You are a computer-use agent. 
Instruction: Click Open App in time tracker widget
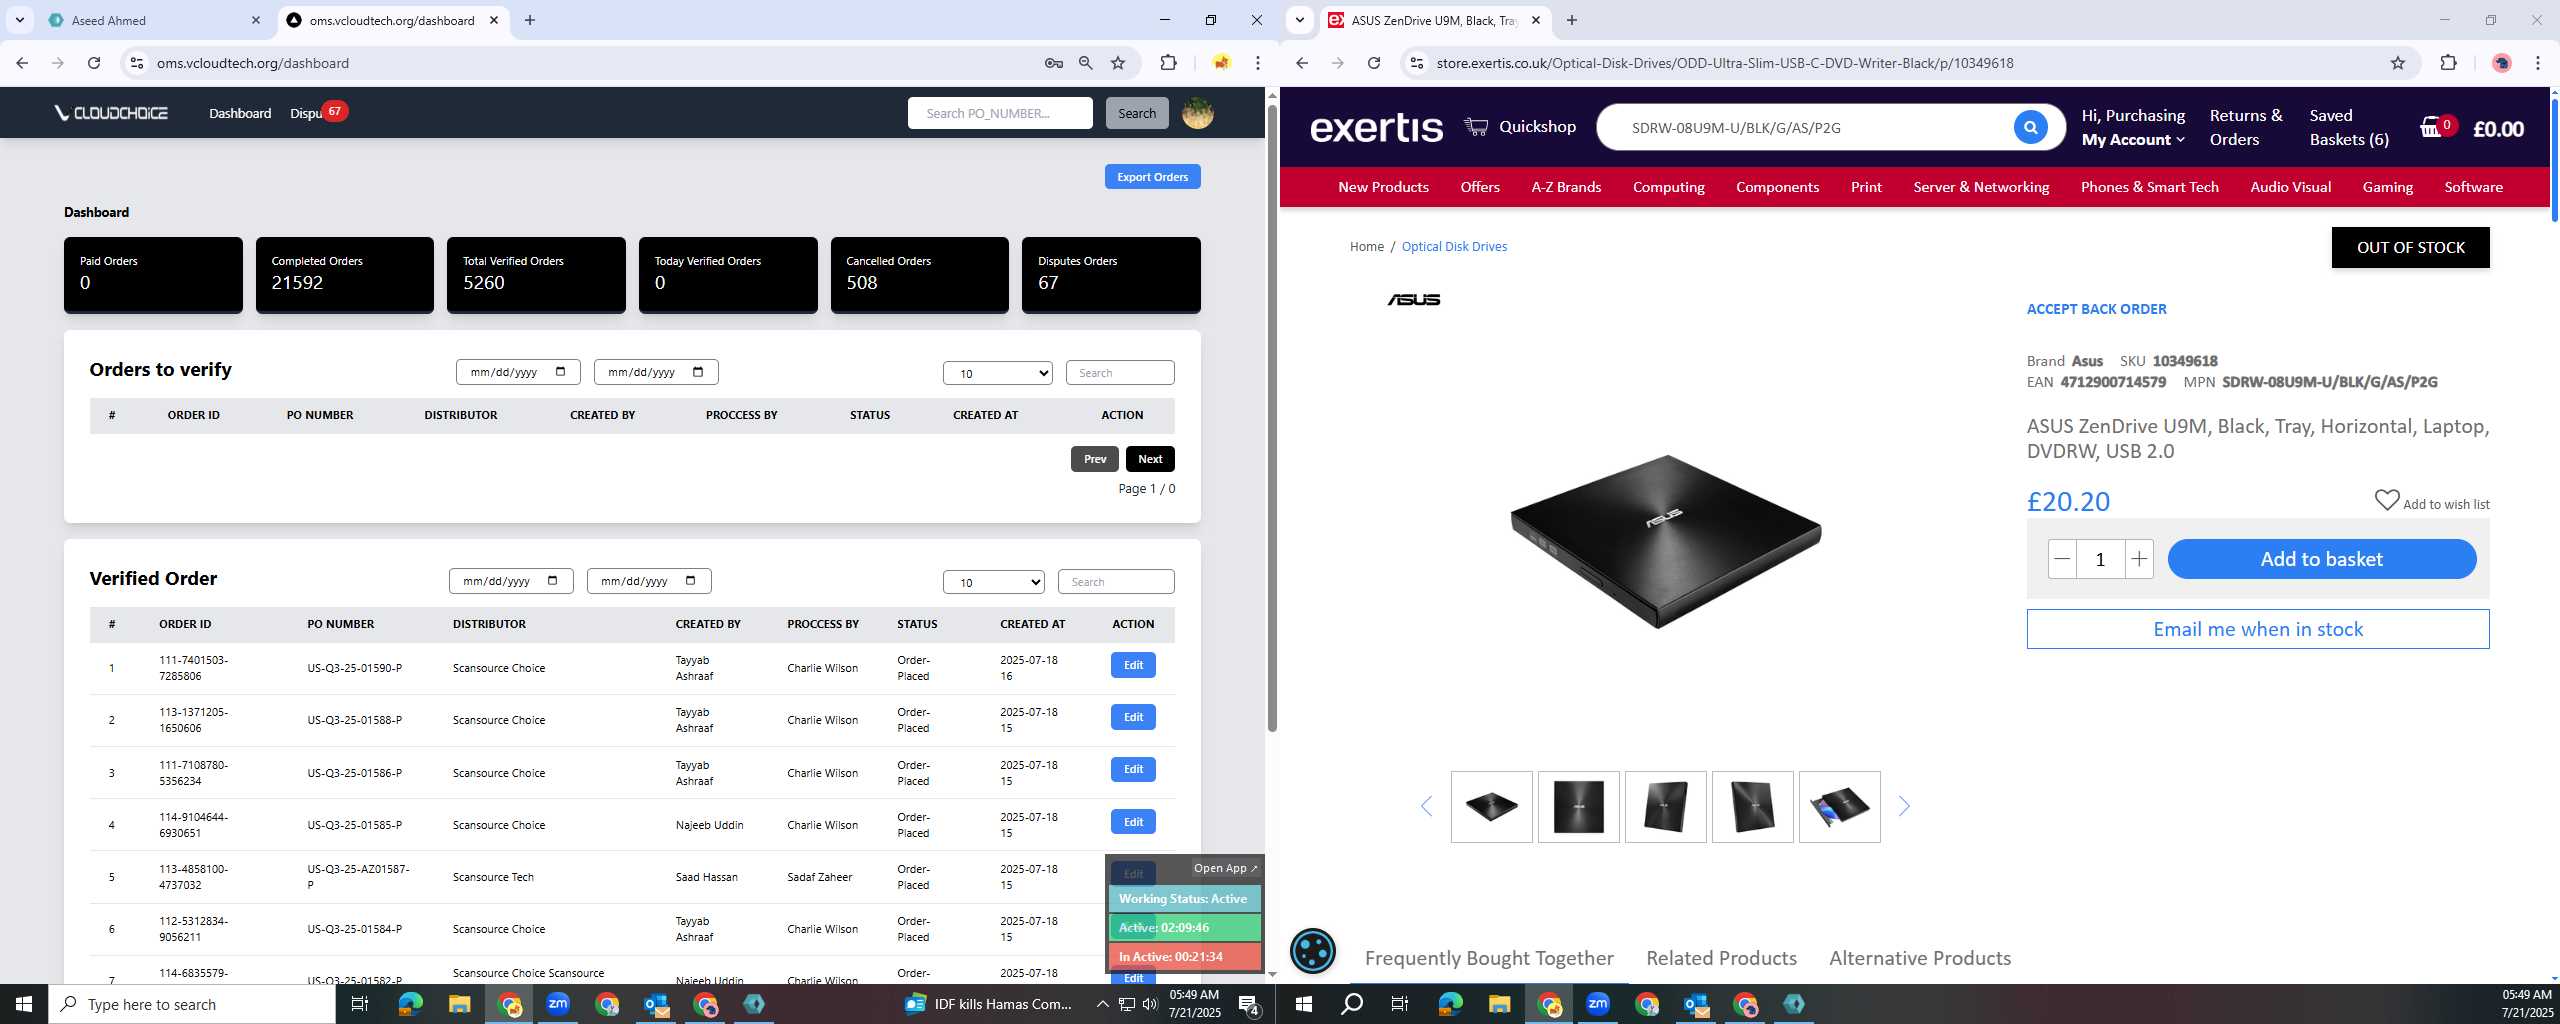tap(1226, 868)
